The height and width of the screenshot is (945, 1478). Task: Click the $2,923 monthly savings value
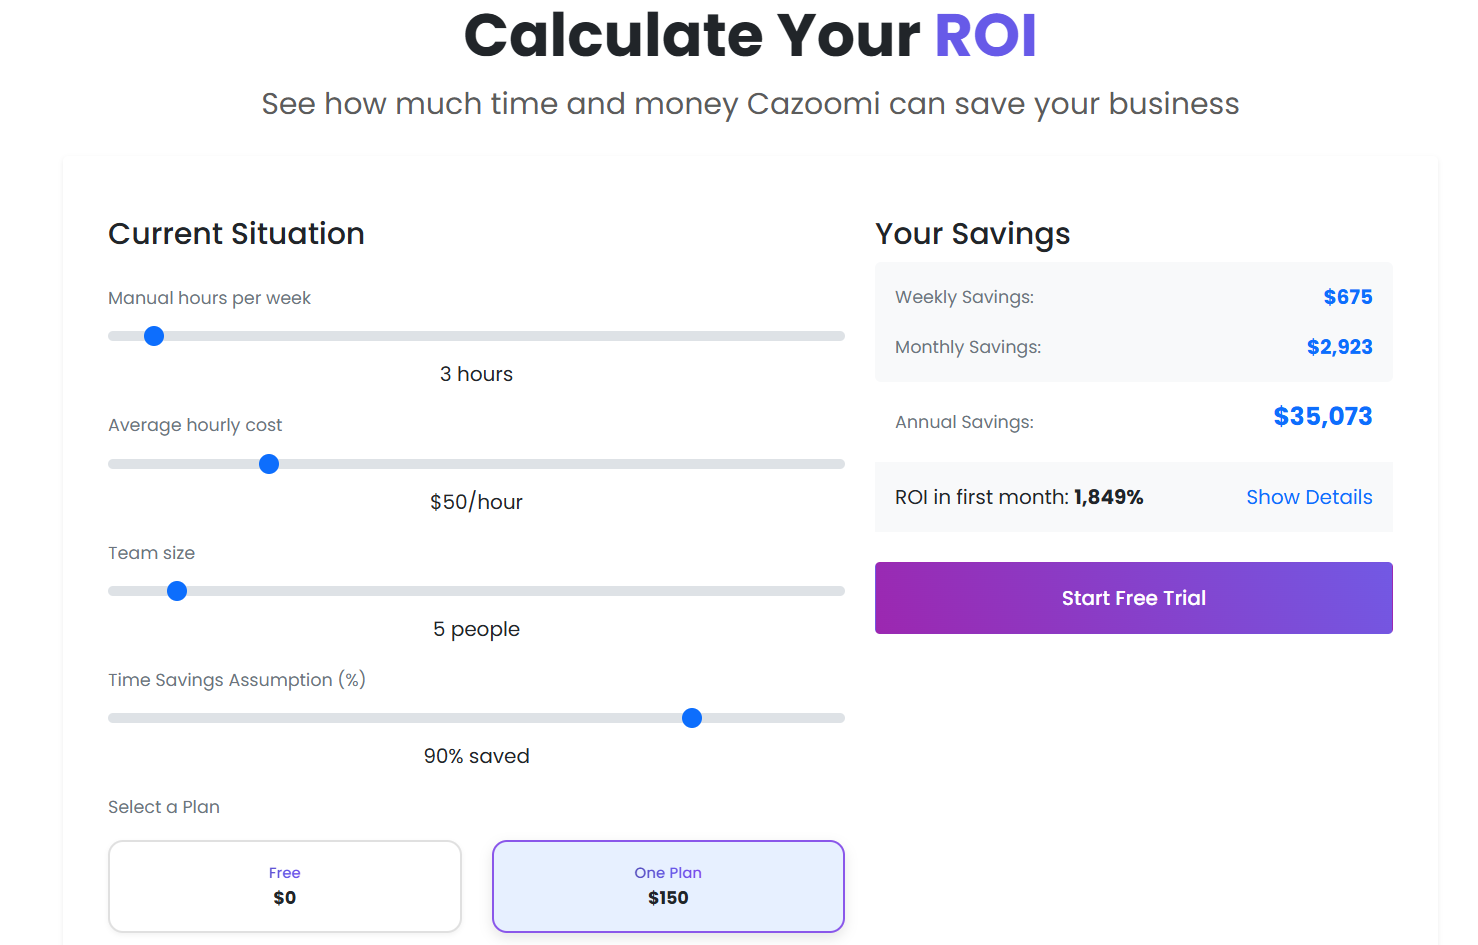tap(1339, 347)
